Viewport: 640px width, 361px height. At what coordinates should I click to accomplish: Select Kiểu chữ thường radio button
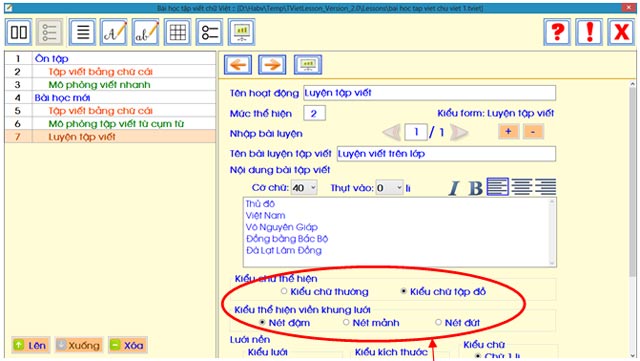(284, 291)
